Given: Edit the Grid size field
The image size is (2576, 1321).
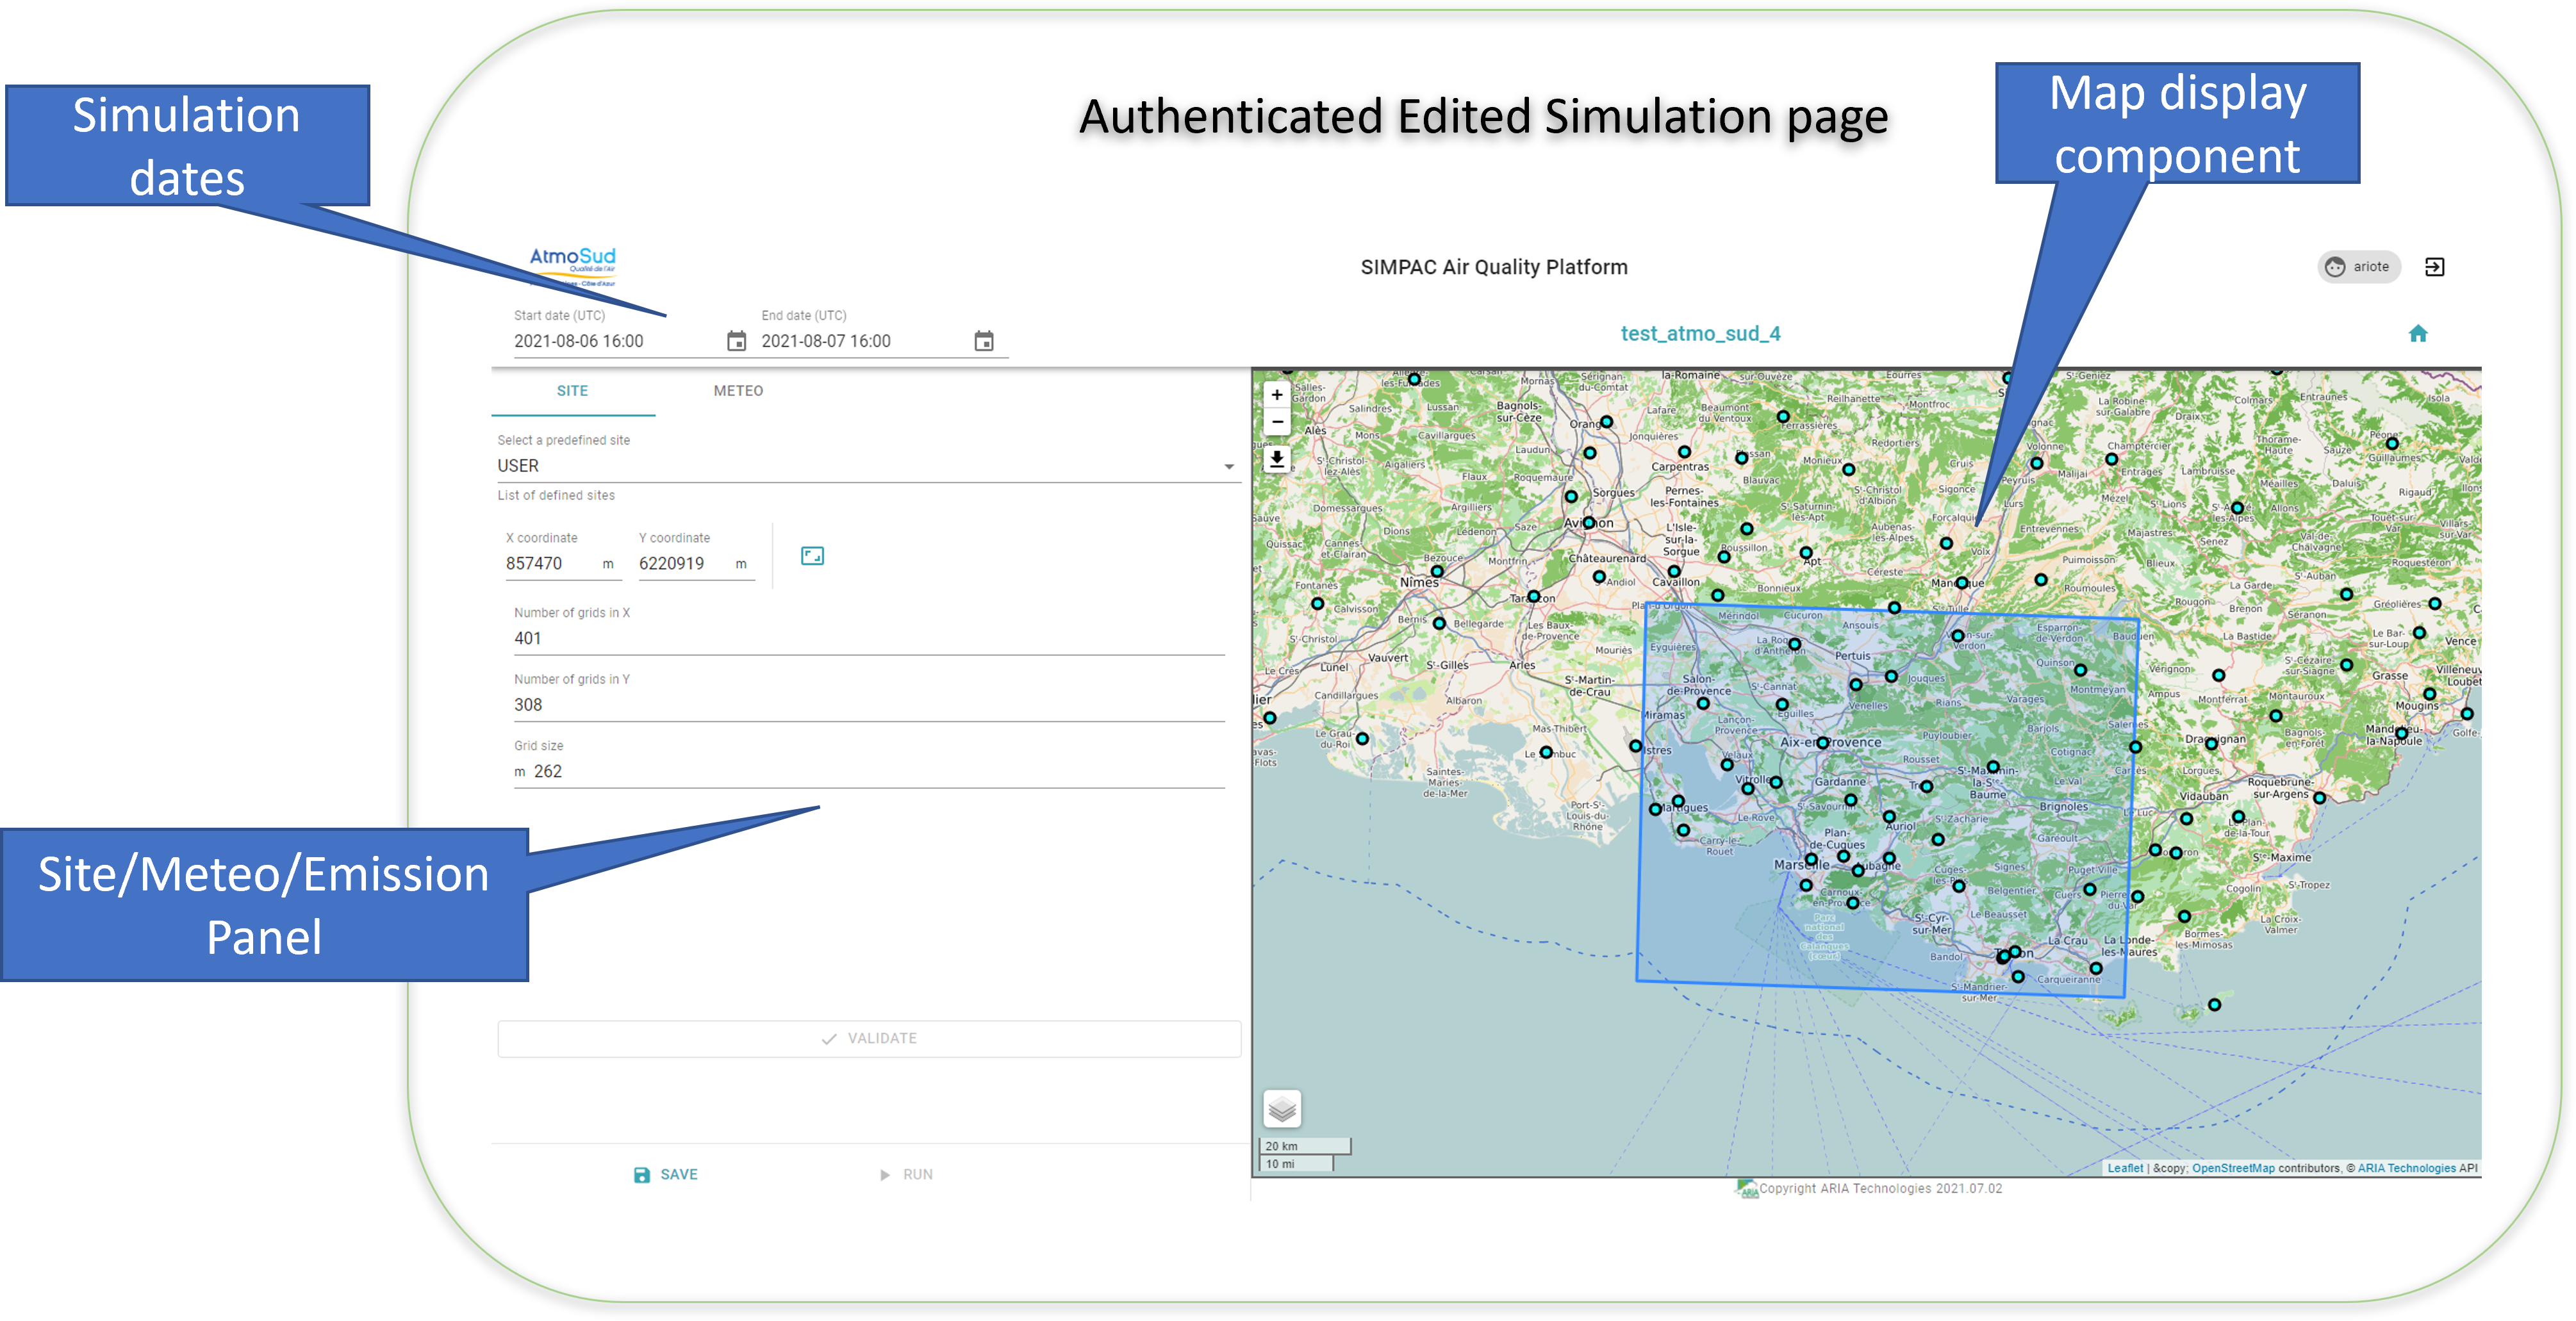Looking at the screenshot, I should (868, 772).
